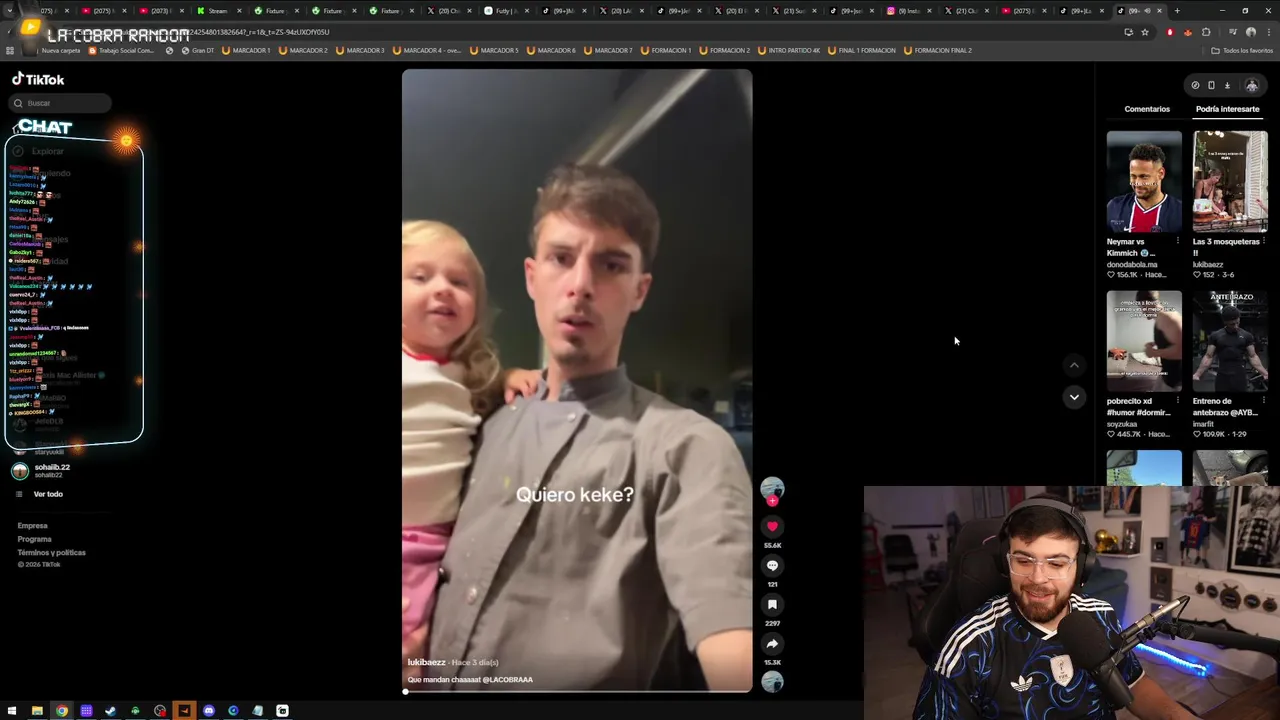1280x720 pixels.
Task: Open the Entreno de antebrazo thumbnail
Action: (1230, 342)
